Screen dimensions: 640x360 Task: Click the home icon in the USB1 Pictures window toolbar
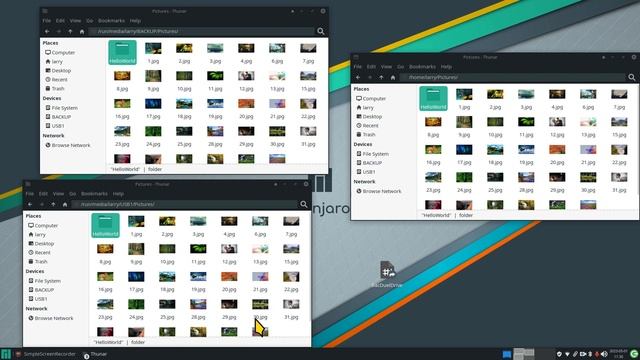(64, 204)
